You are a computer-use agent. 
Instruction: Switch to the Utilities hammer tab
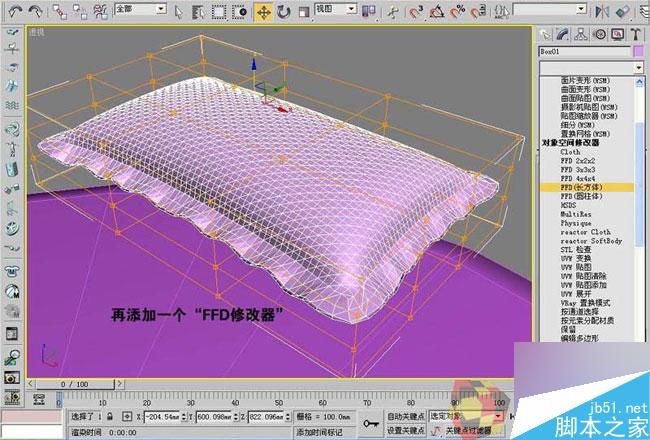(x=636, y=34)
